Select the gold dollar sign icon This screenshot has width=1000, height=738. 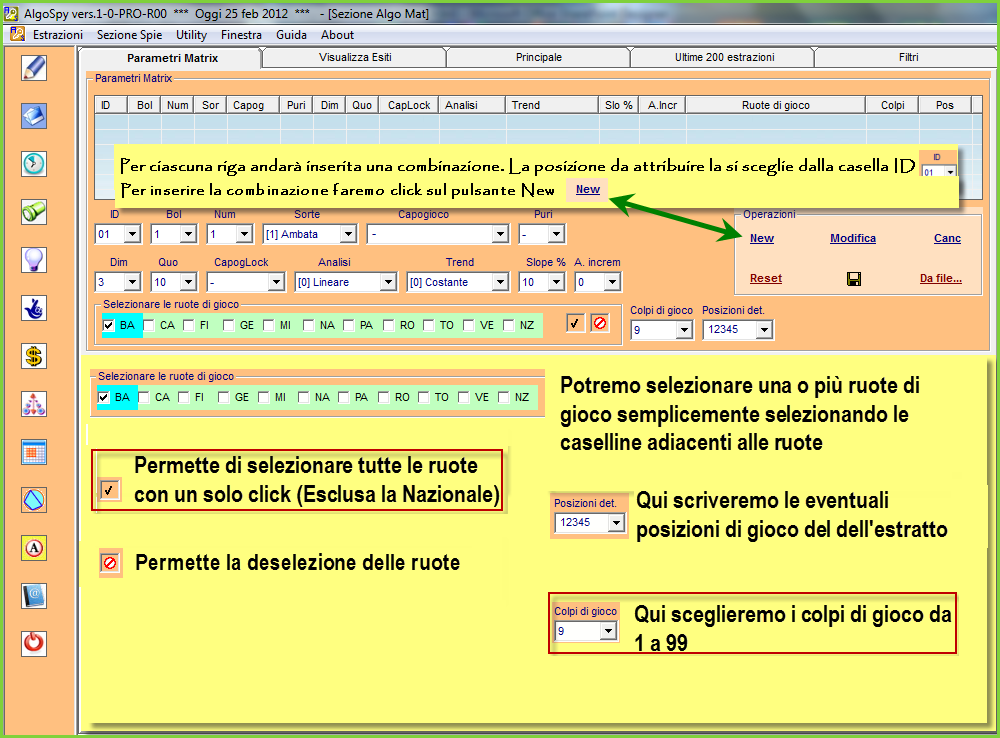pos(34,356)
